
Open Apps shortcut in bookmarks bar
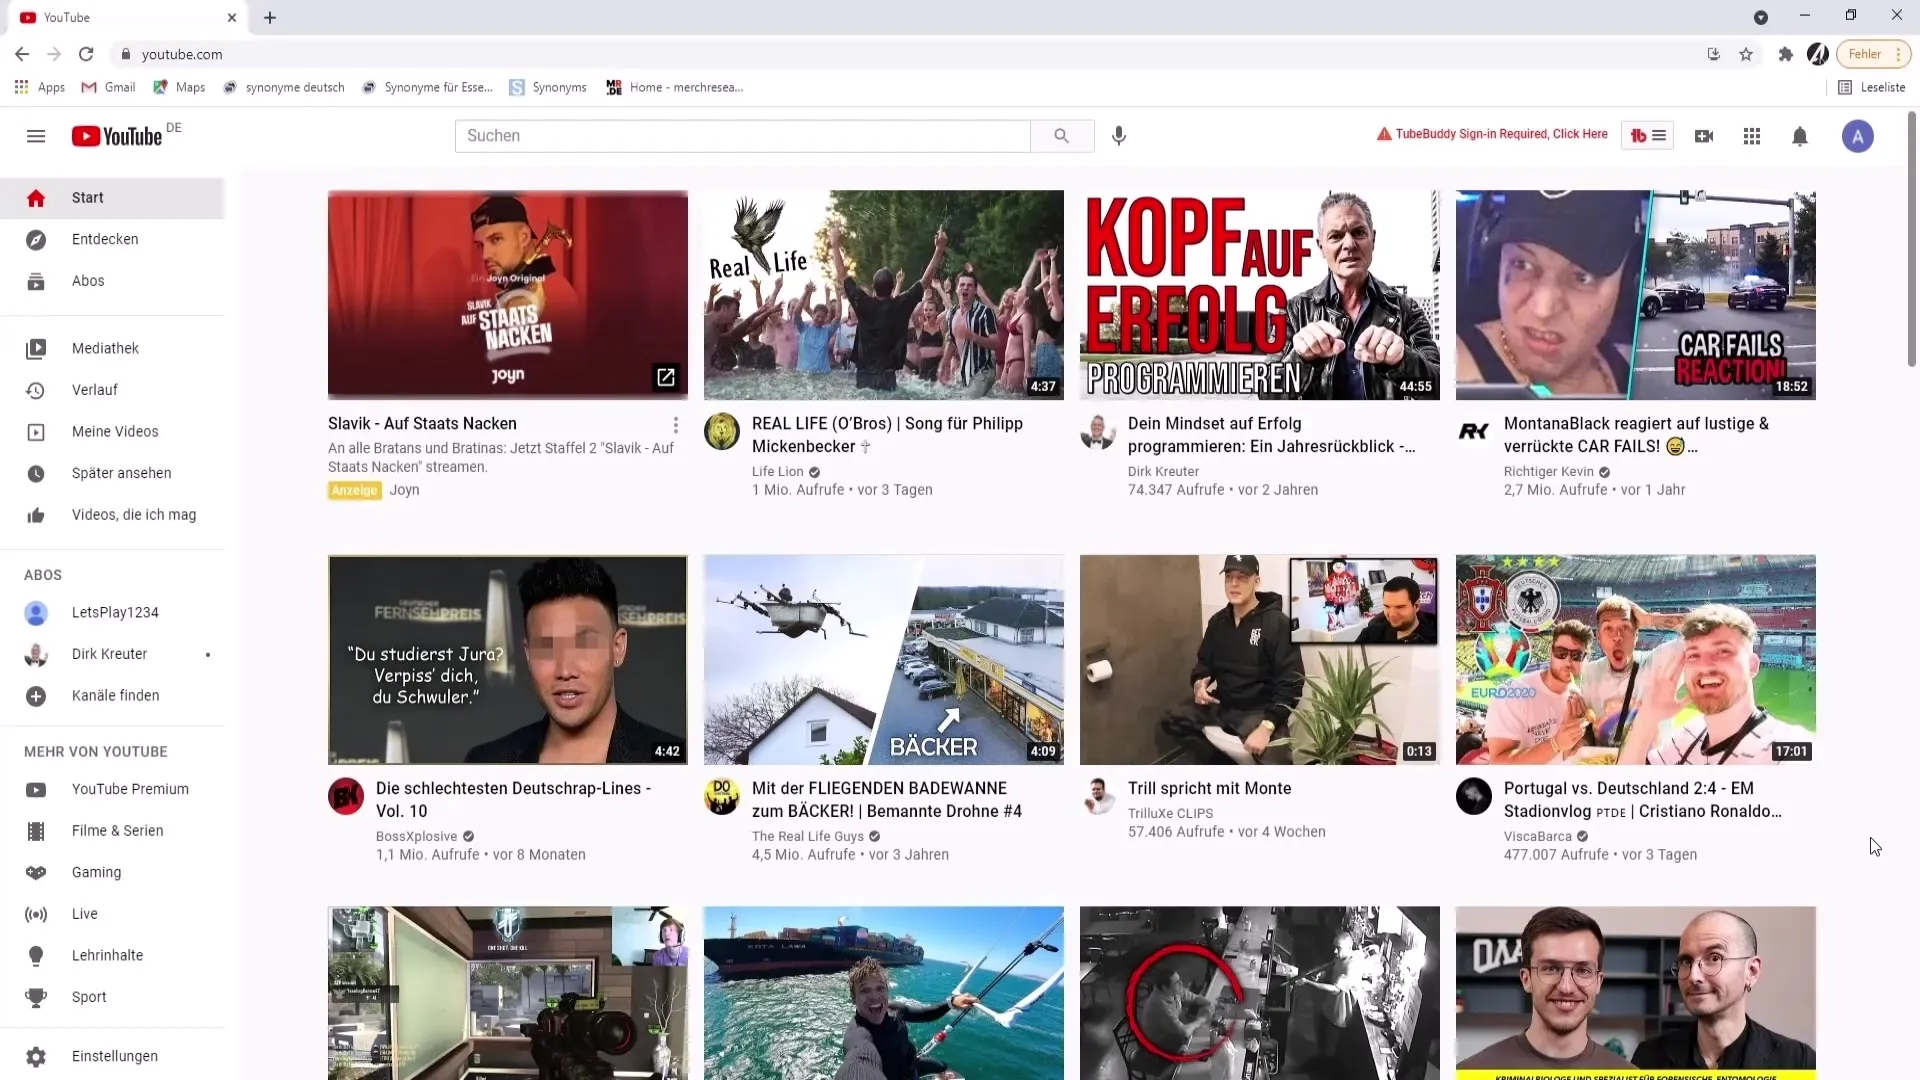tap(40, 87)
